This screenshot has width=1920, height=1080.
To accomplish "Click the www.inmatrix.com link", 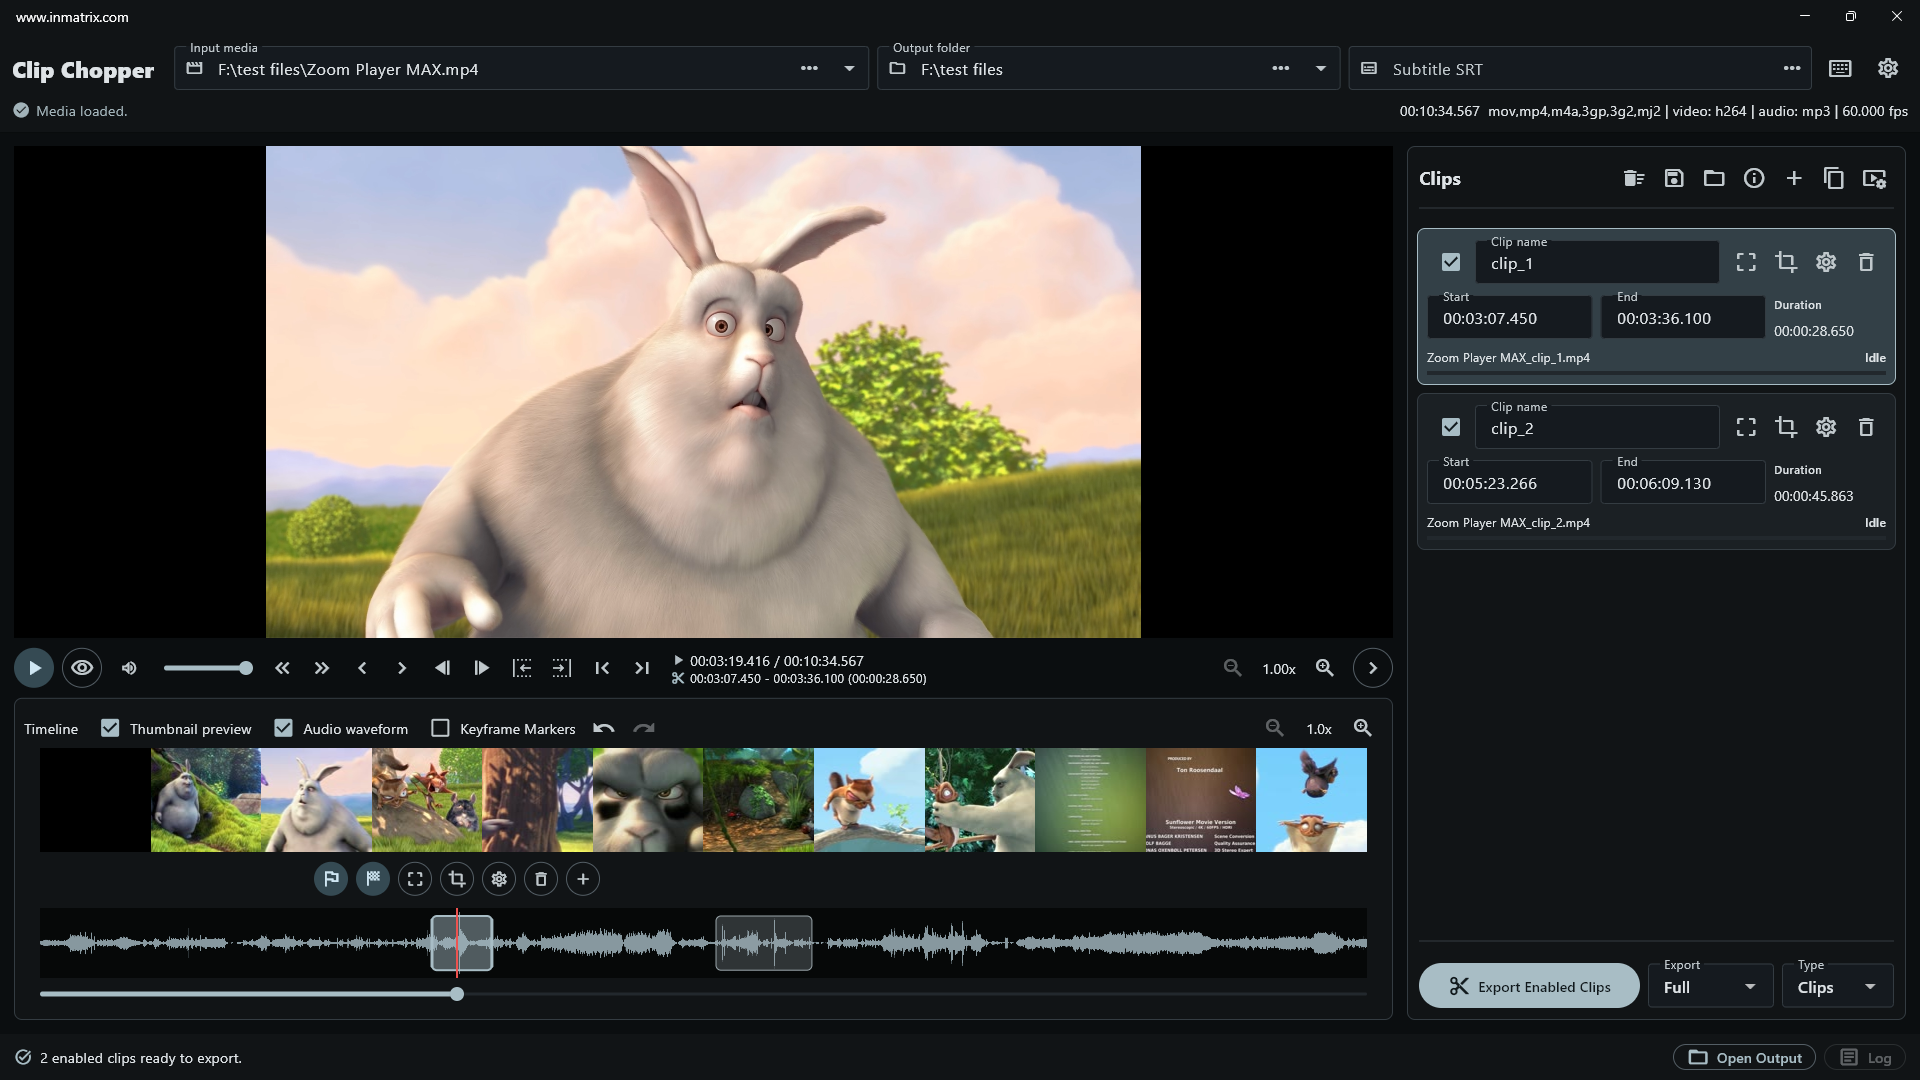I will pos(72,17).
